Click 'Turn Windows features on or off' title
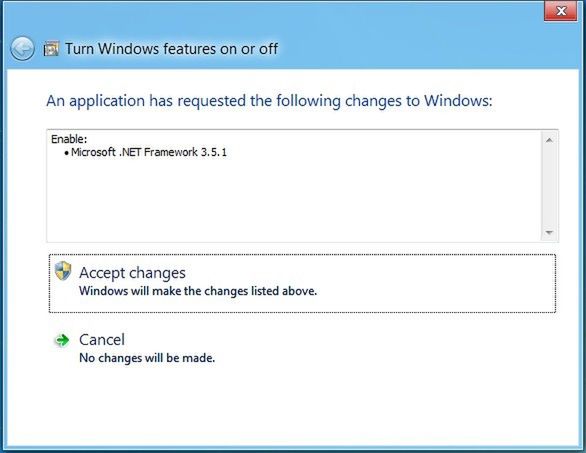The width and height of the screenshot is (586, 453). pos(172,49)
